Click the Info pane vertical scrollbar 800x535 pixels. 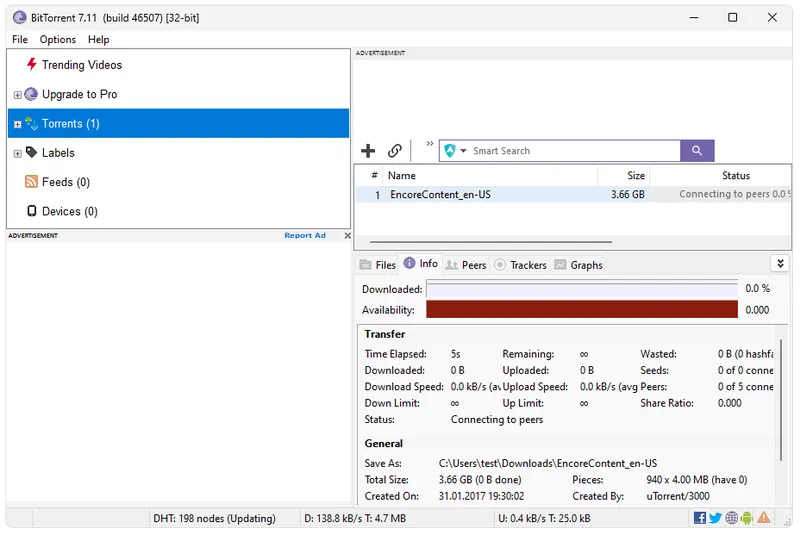point(781,400)
